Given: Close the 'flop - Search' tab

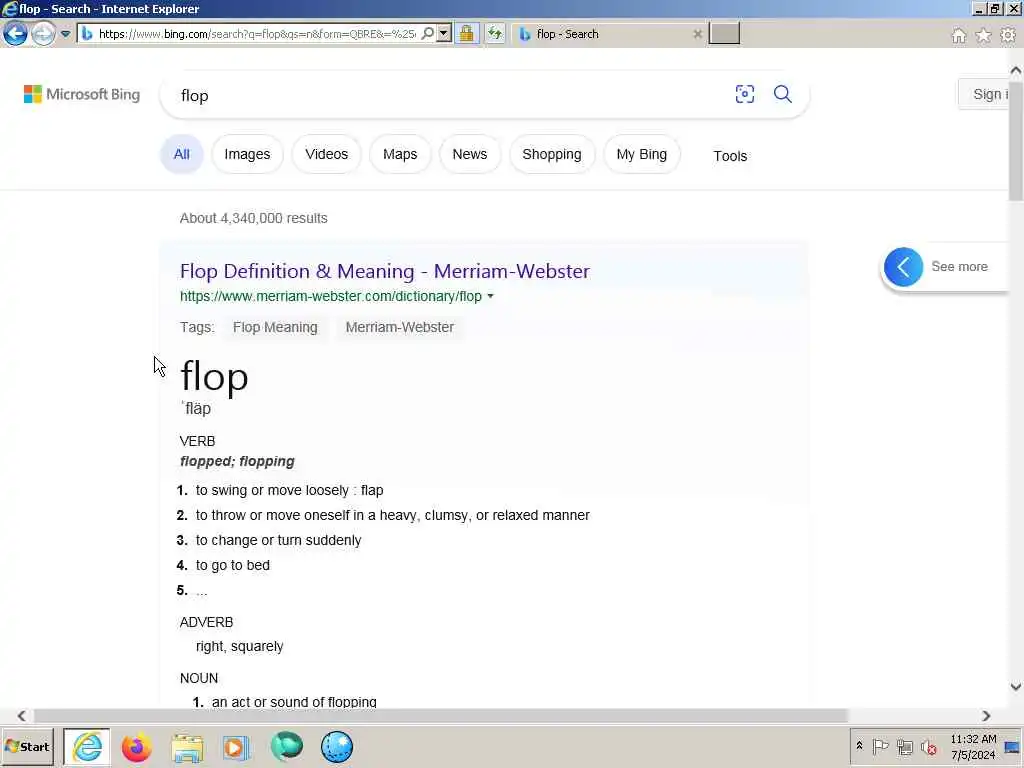Looking at the screenshot, I should pyautogui.click(x=697, y=34).
